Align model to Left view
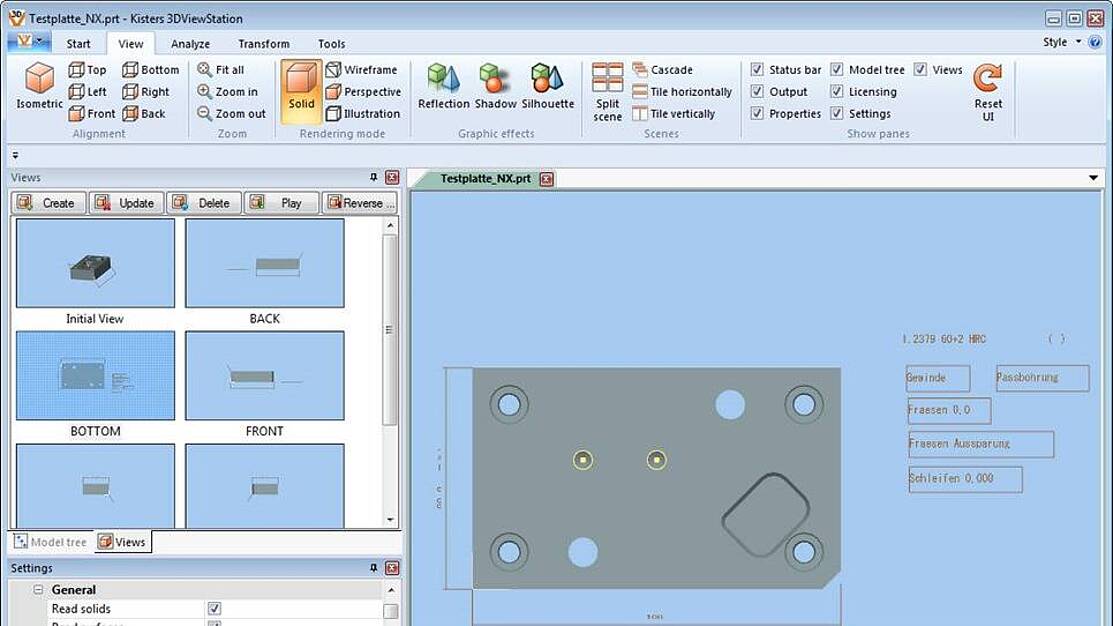Screen dimensions: 1113x626 pyautogui.click(x=87, y=92)
